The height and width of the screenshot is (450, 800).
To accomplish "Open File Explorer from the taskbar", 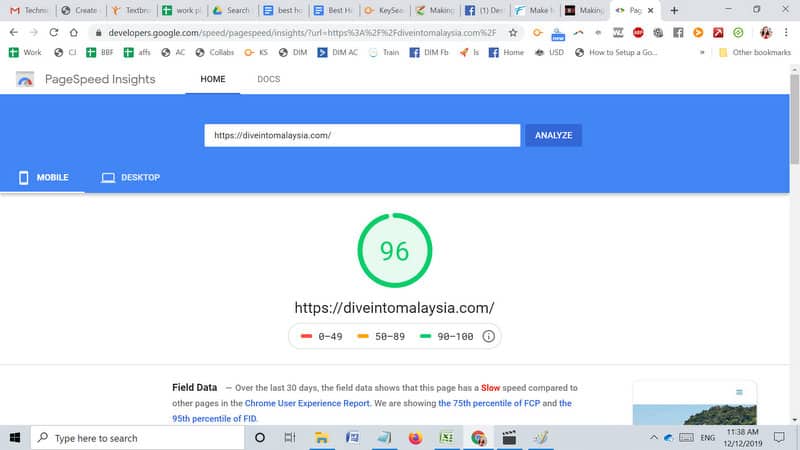I will coord(322,438).
